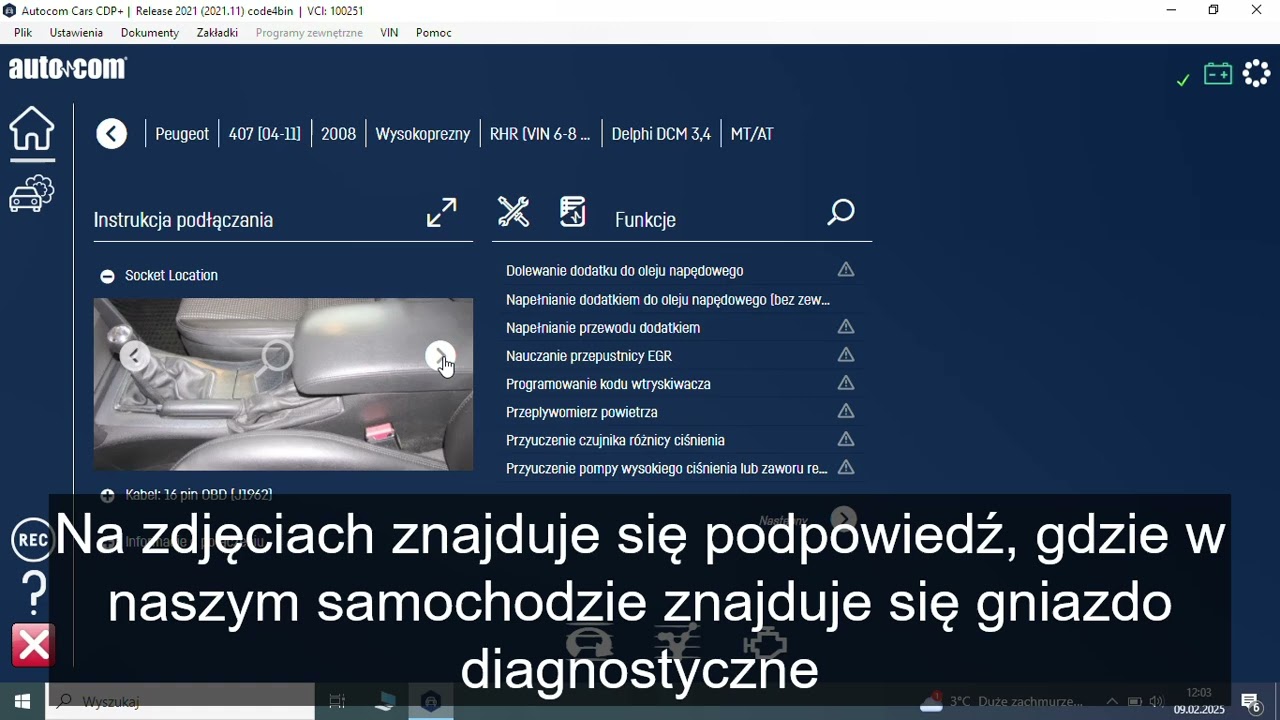Open the VIN menu

pyautogui.click(x=389, y=33)
